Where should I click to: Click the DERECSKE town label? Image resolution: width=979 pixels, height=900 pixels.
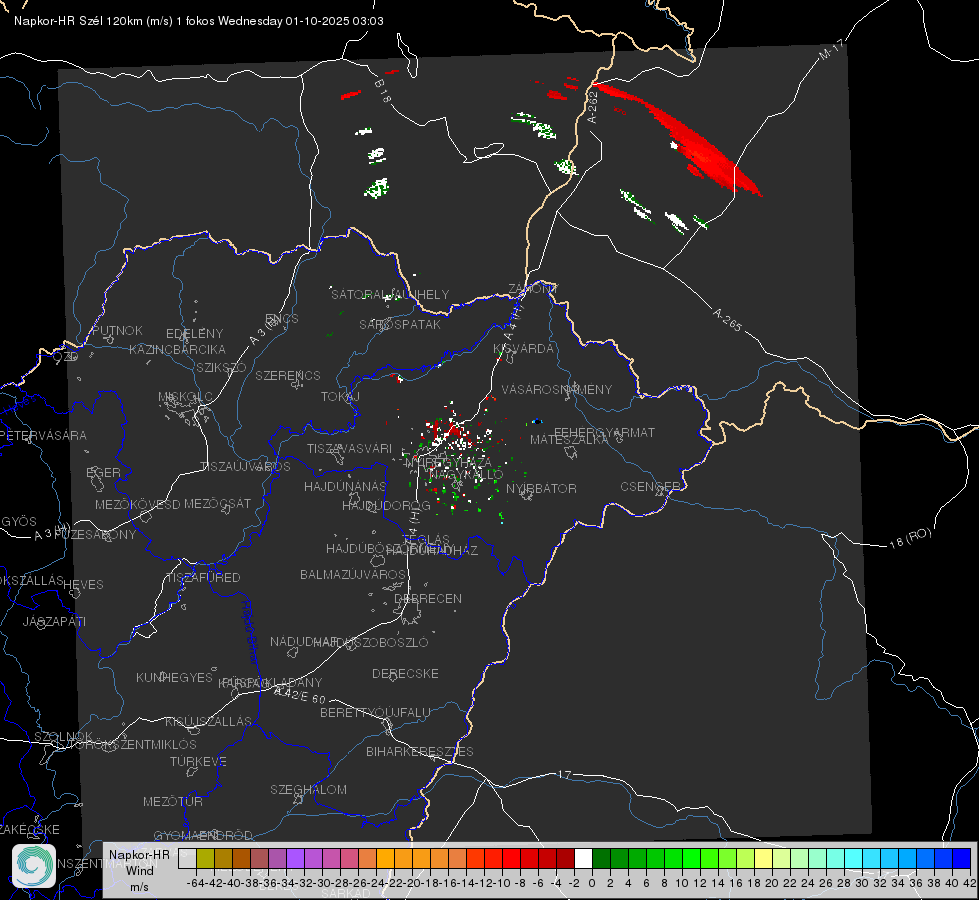point(405,674)
